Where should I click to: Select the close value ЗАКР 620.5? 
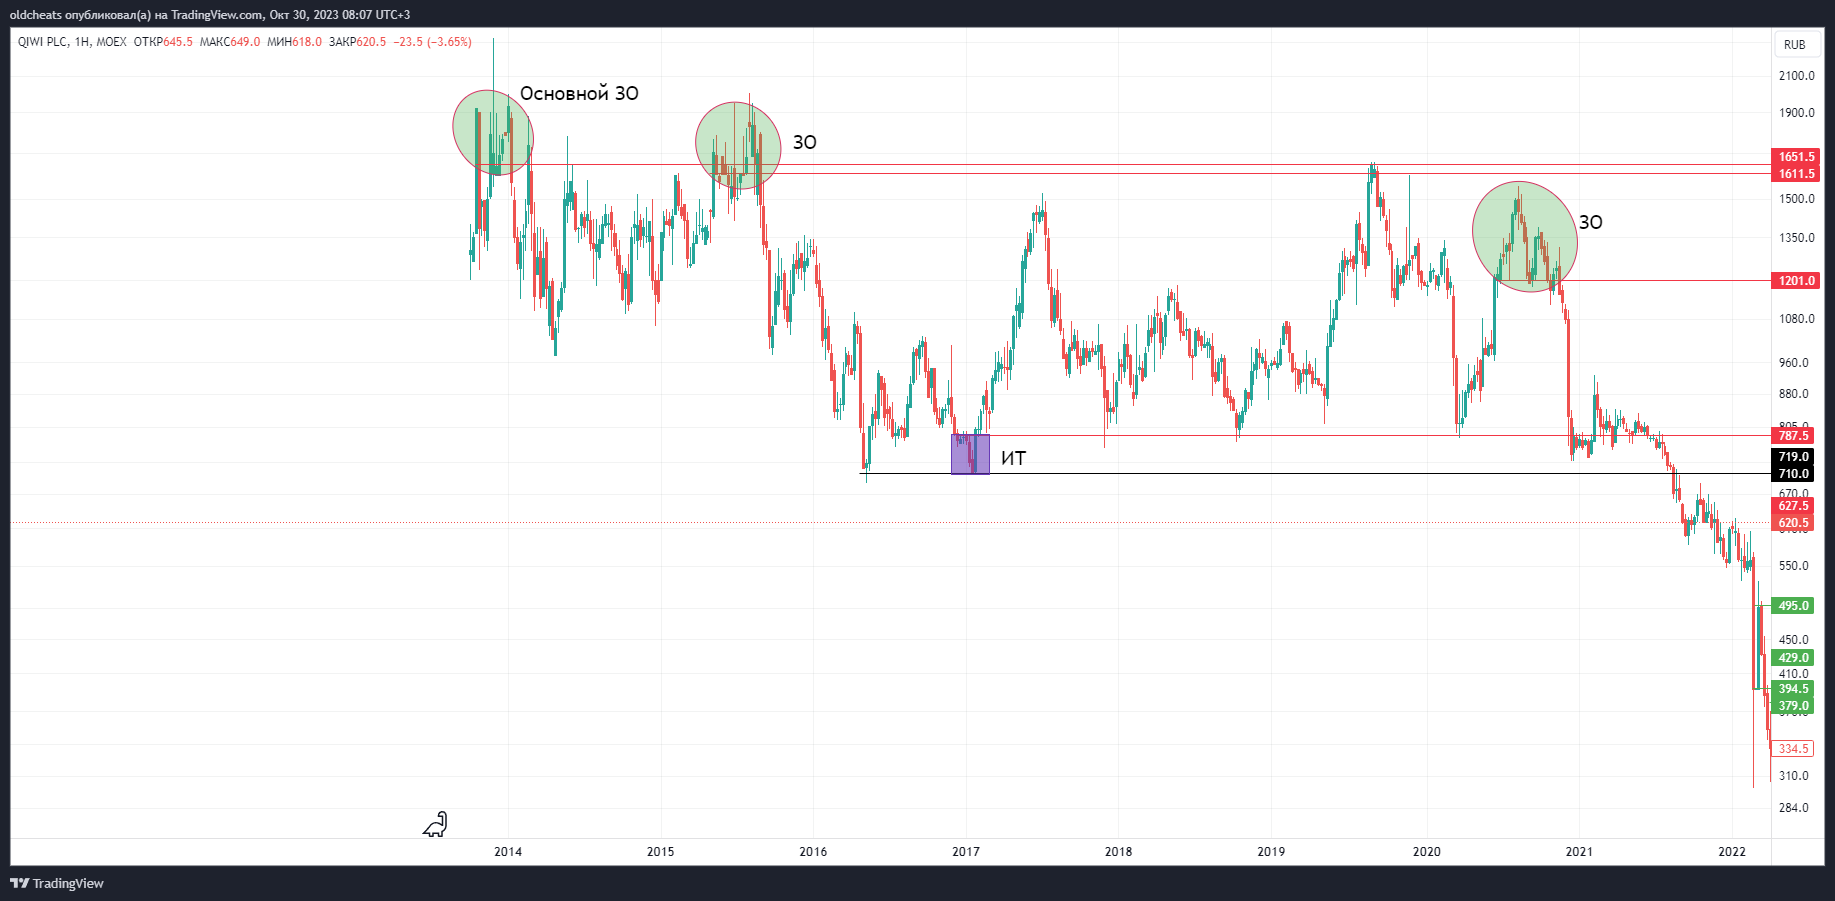point(358,42)
